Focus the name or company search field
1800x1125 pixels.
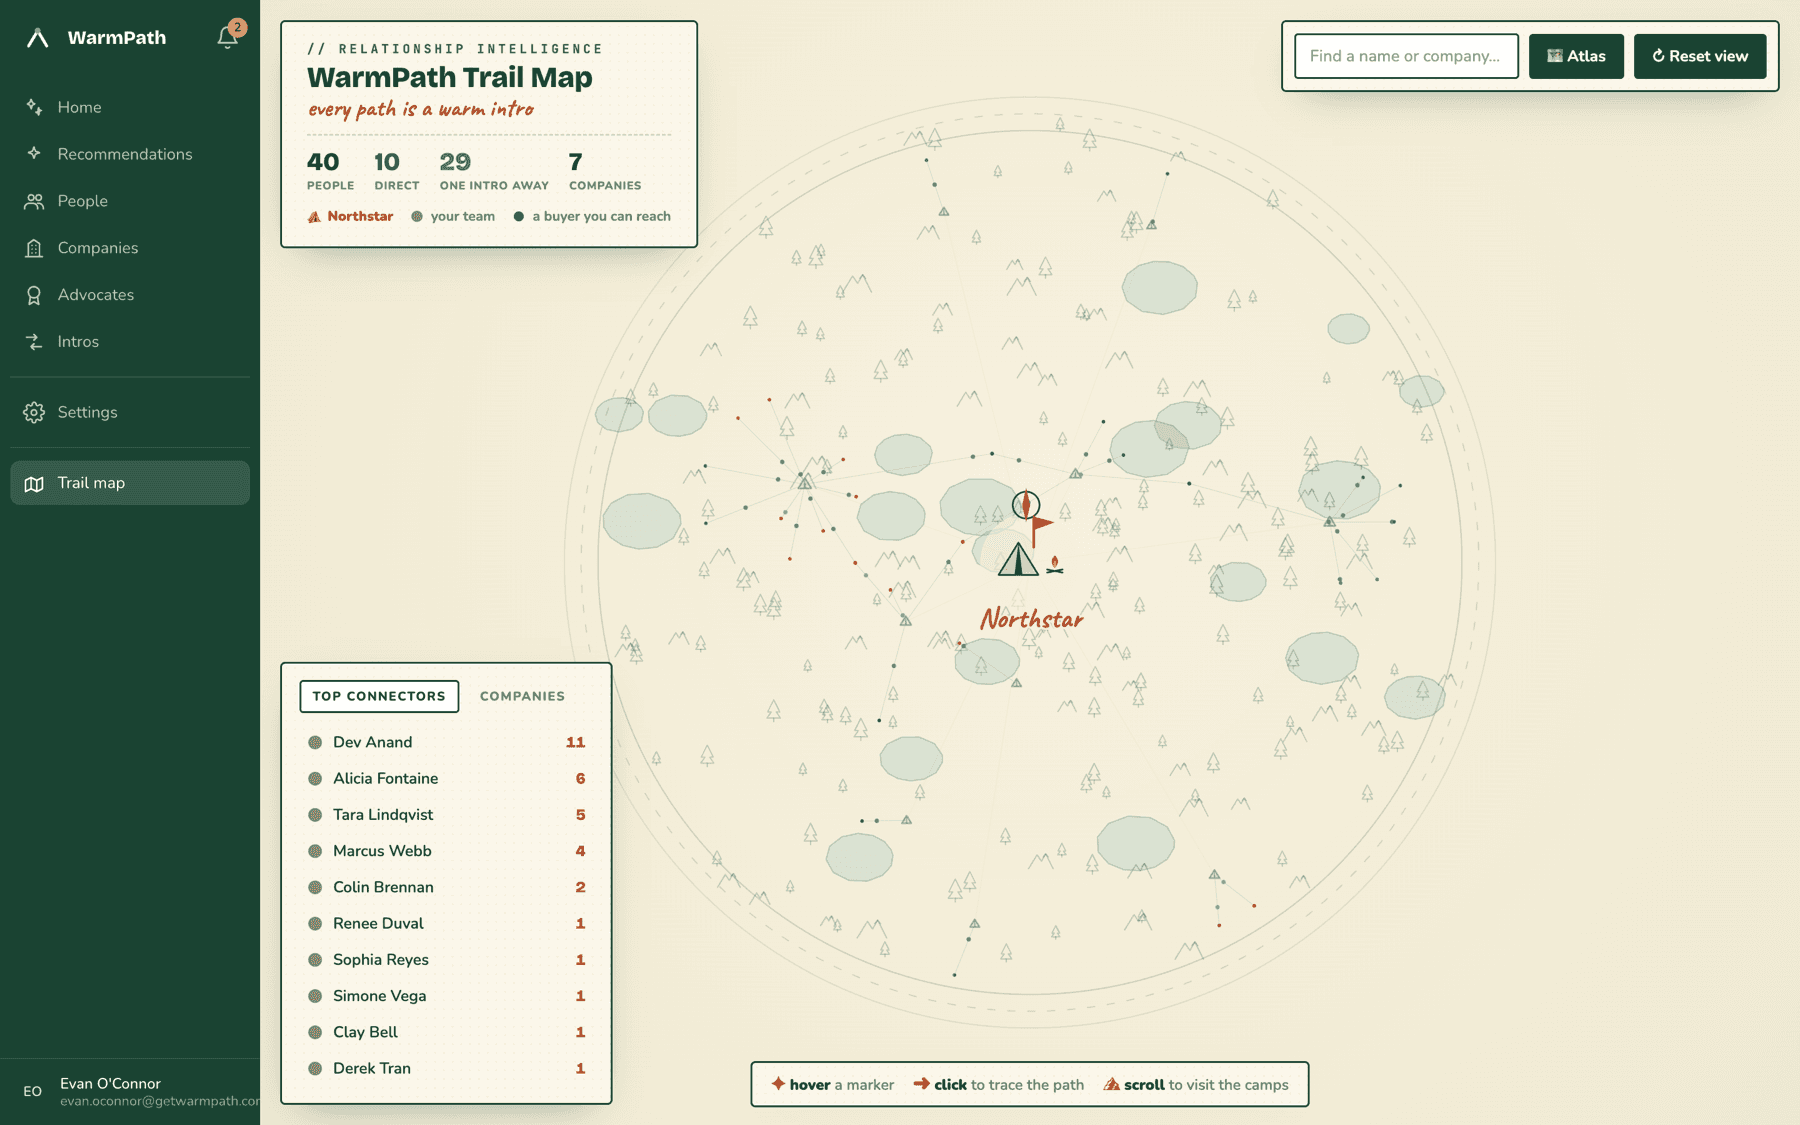pyautogui.click(x=1406, y=56)
